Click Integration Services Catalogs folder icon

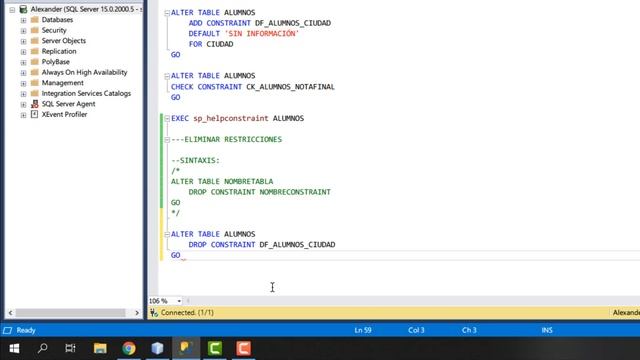point(35,93)
